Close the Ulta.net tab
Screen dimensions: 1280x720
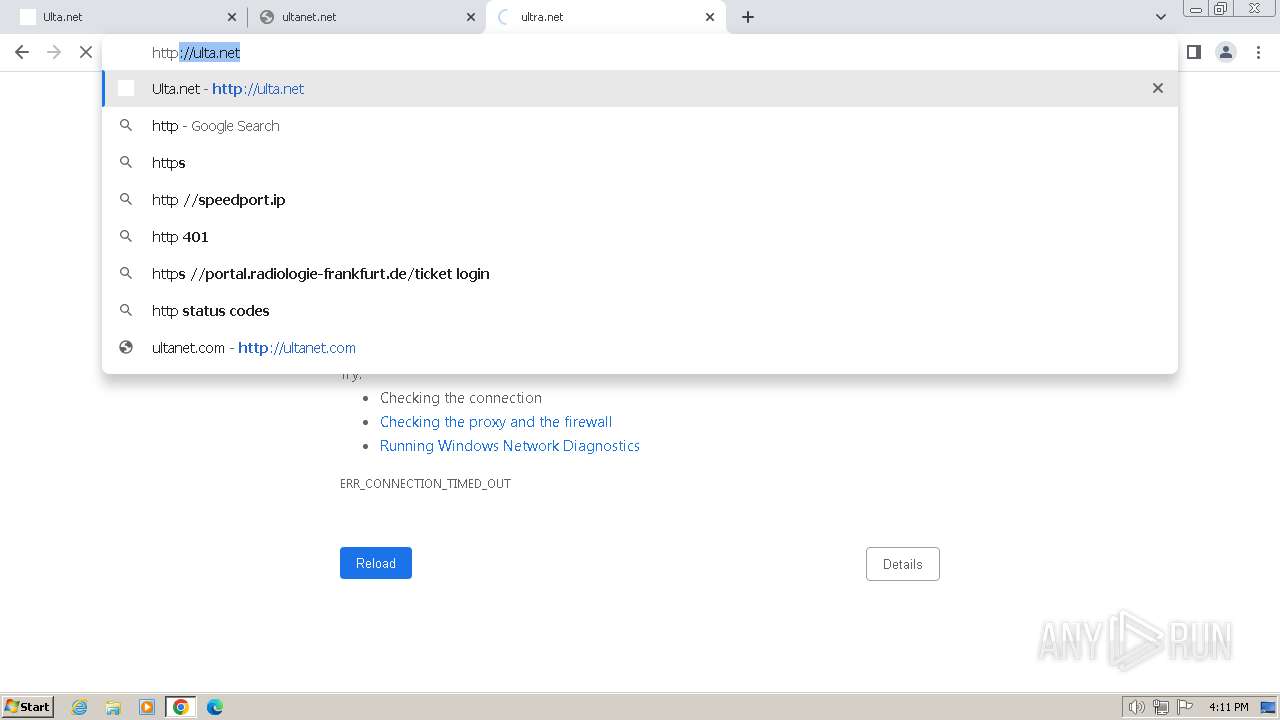coord(232,17)
